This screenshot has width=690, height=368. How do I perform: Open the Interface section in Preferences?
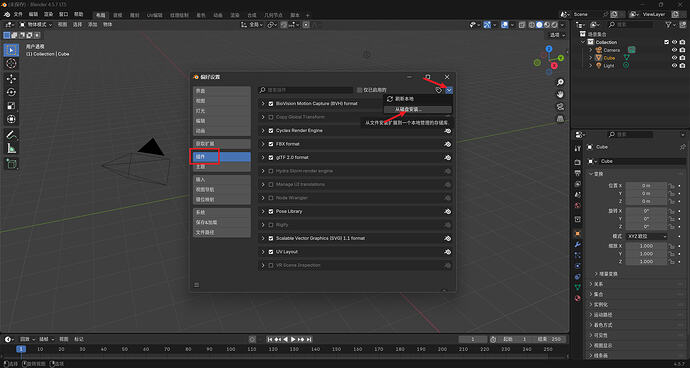(x=222, y=91)
